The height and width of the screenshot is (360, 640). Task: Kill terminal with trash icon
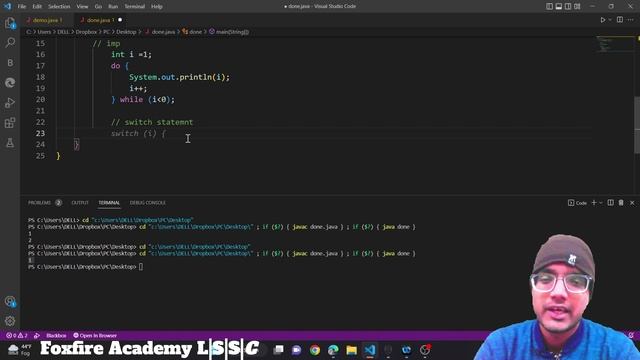tap(621, 202)
